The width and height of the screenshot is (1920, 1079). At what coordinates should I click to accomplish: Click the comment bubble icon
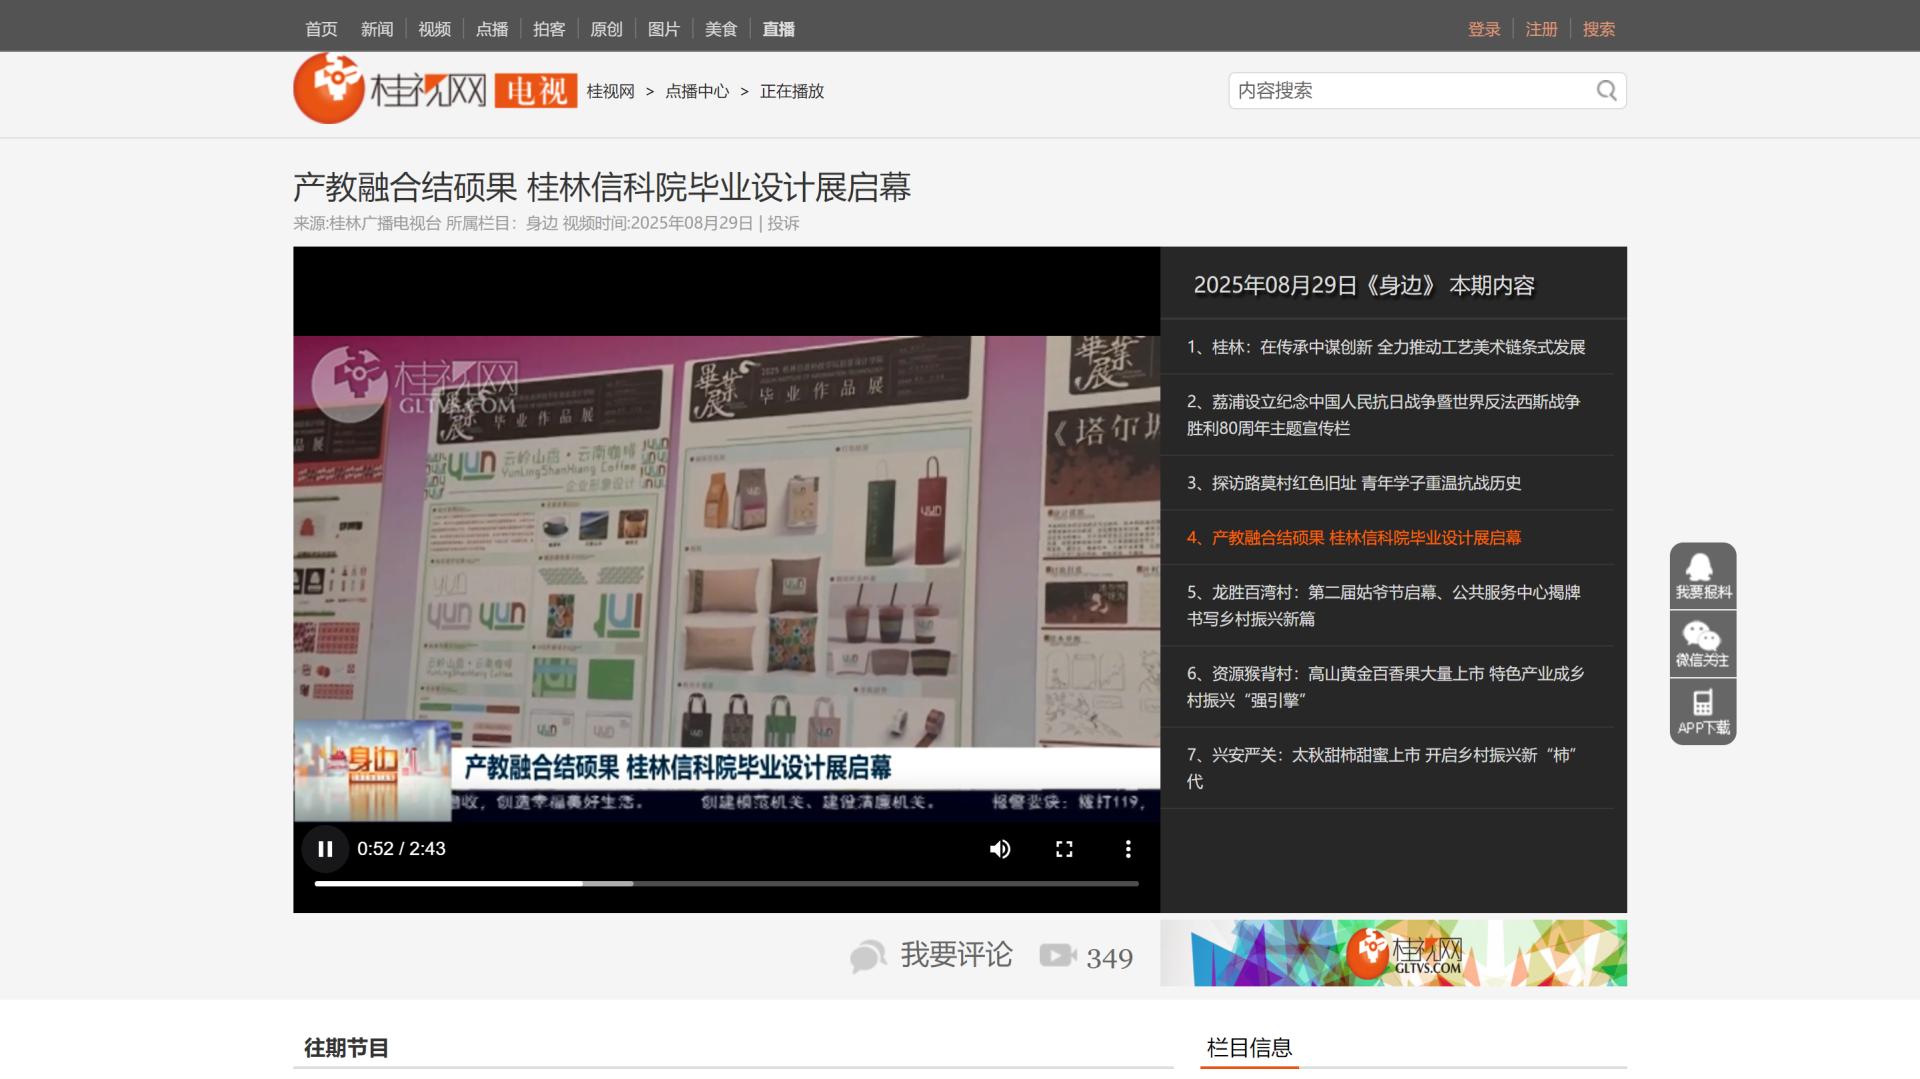click(867, 956)
